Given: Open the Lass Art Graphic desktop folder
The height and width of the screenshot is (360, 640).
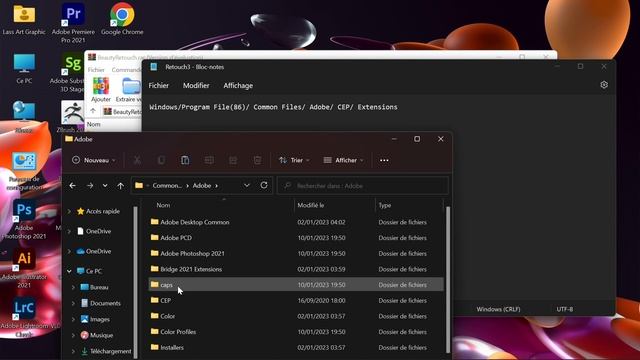Looking at the screenshot, I should 24,19.
